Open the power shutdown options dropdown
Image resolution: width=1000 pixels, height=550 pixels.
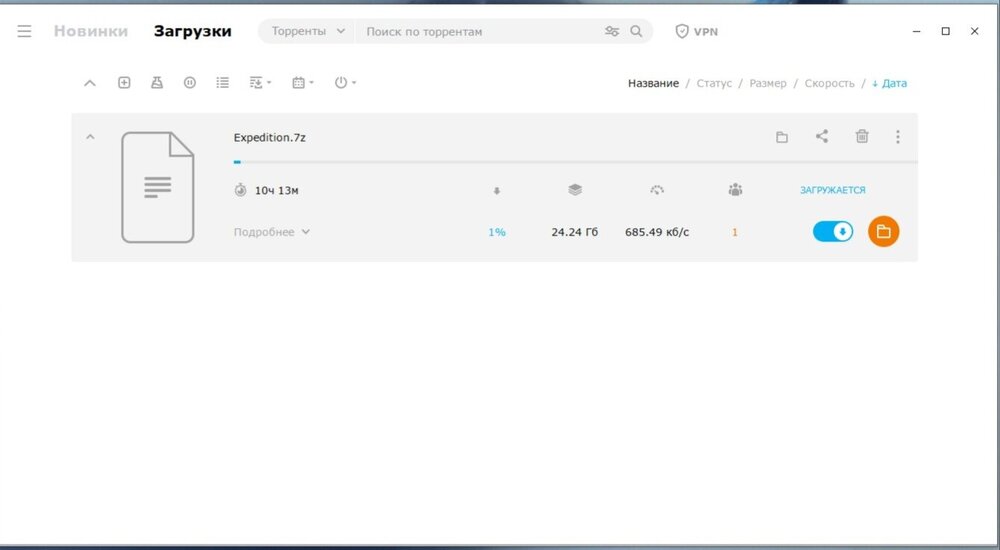pyautogui.click(x=345, y=82)
